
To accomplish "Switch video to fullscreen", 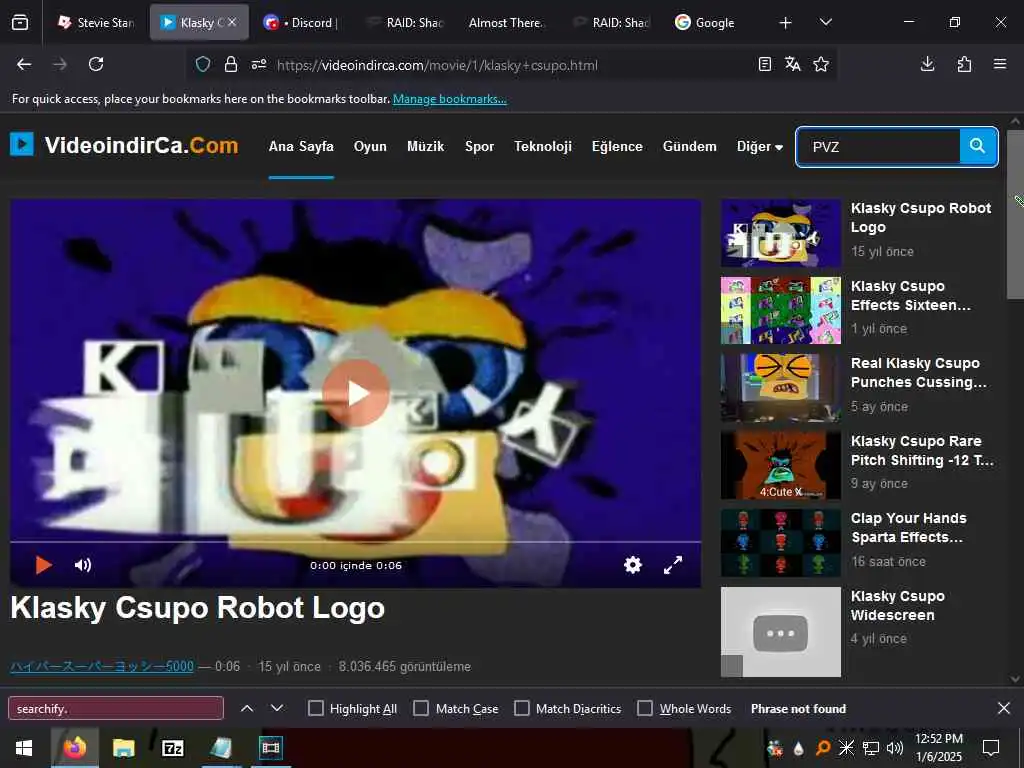I will click(673, 565).
